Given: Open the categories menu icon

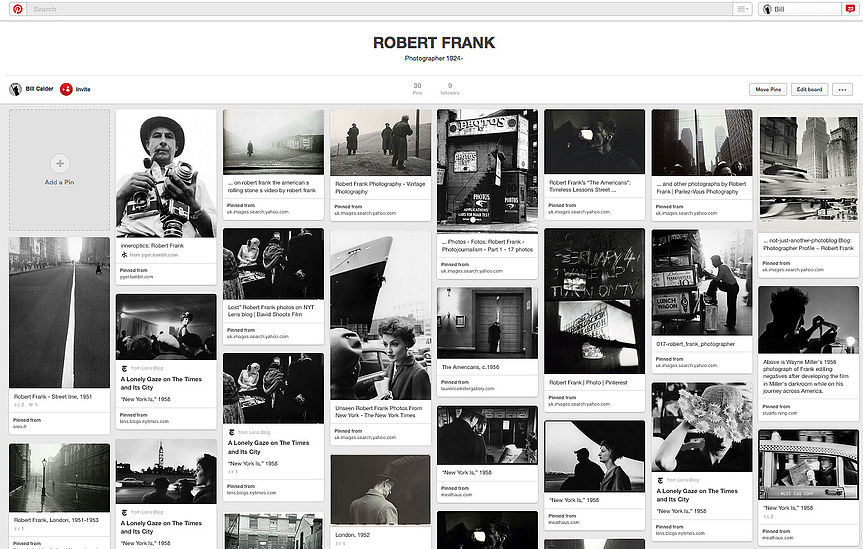Looking at the screenshot, I should click(x=741, y=9).
